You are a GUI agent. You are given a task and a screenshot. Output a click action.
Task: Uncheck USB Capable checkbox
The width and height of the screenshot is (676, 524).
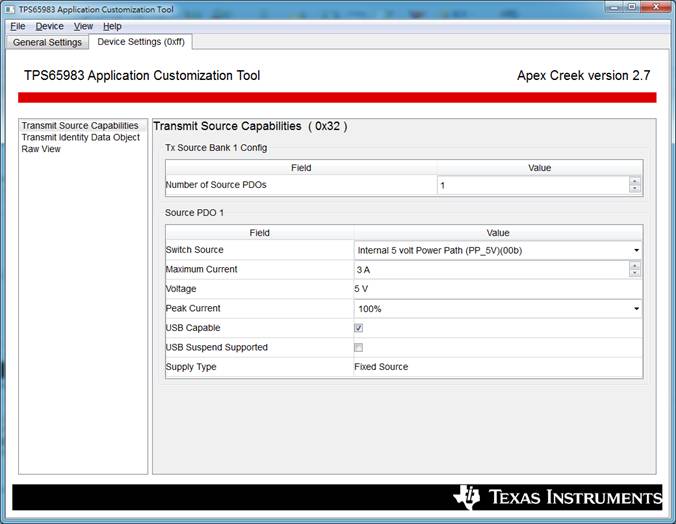(358, 328)
